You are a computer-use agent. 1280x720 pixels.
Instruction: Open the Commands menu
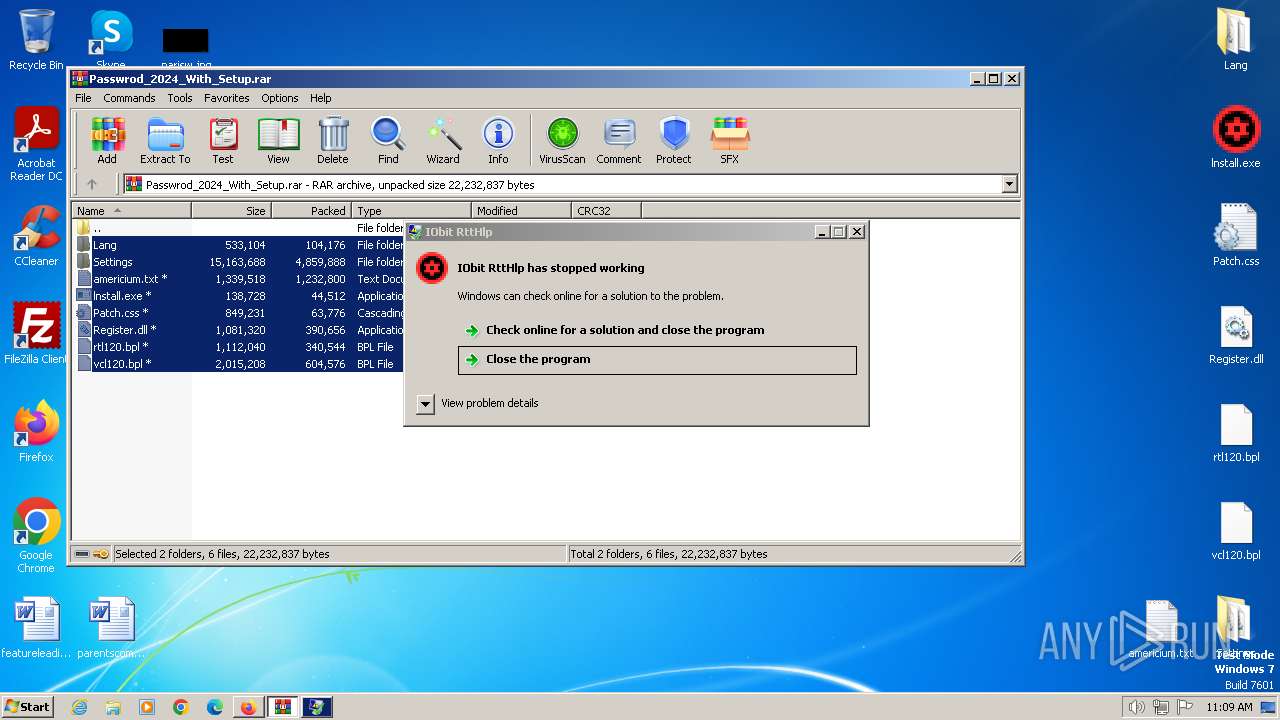coord(129,98)
